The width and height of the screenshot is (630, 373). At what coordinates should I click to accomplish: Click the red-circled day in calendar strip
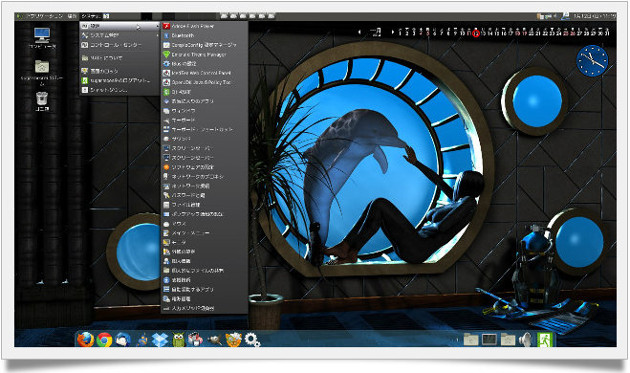pos(476,33)
